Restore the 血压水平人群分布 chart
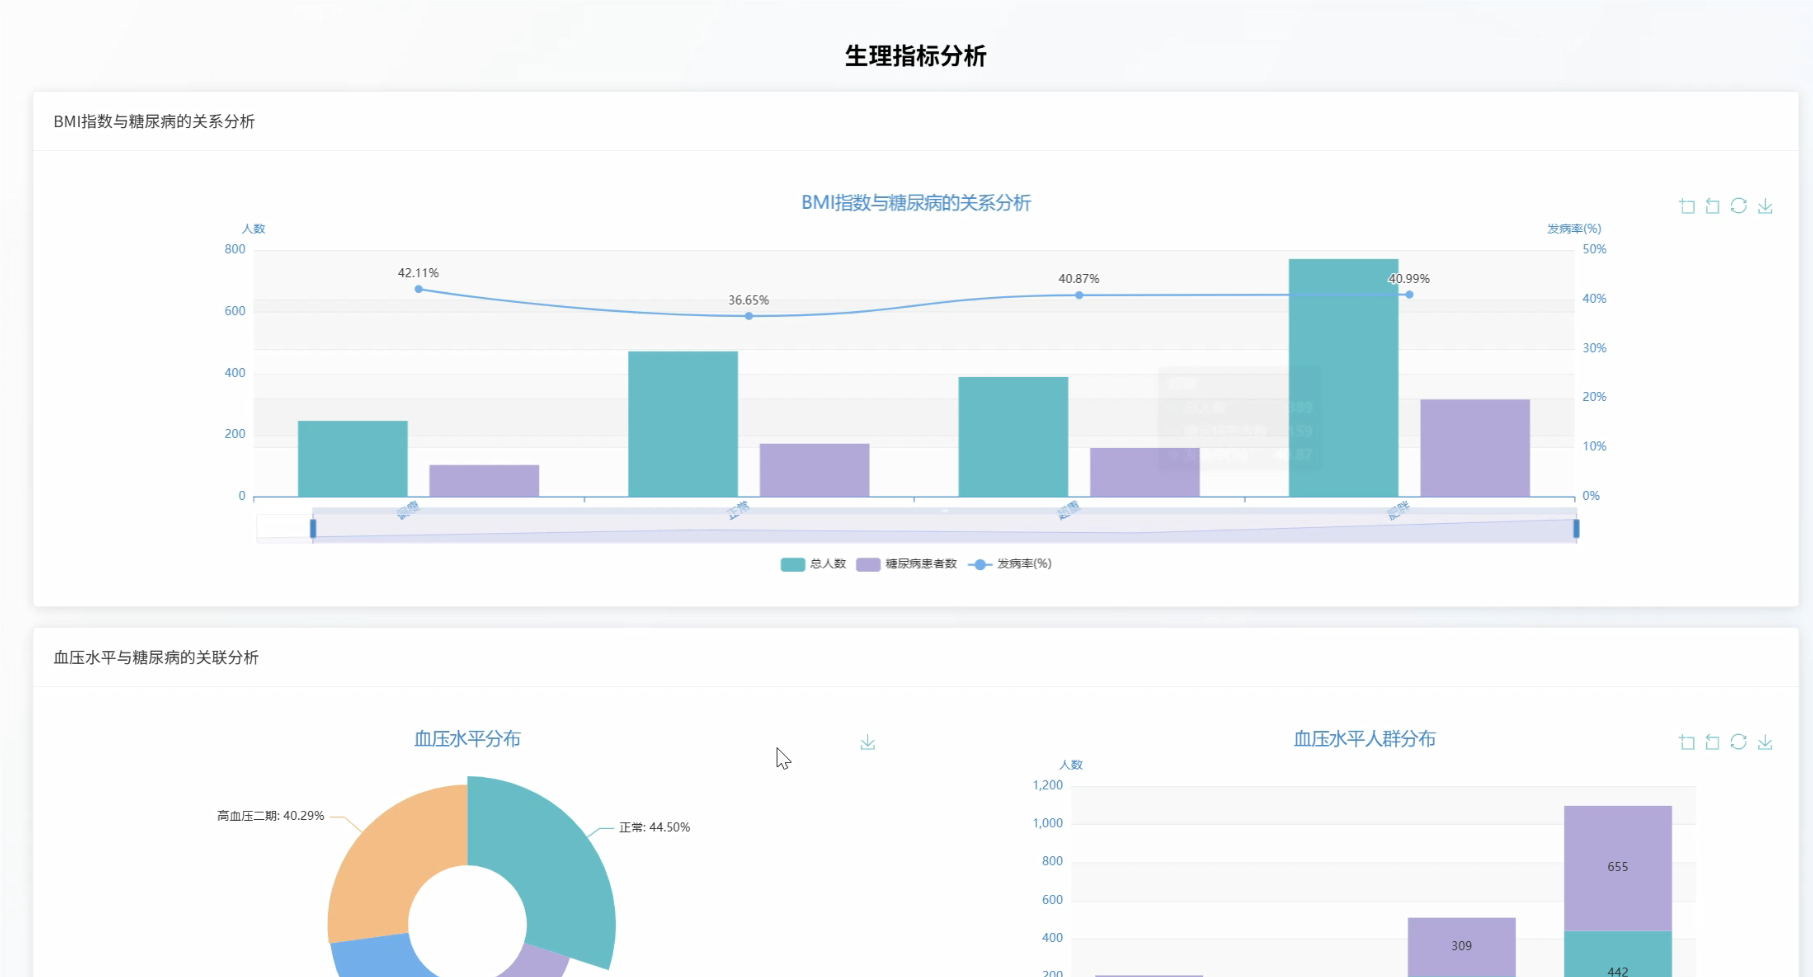Image resolution: width=1813 pixels, height=977 pixels. (1739, 742)
